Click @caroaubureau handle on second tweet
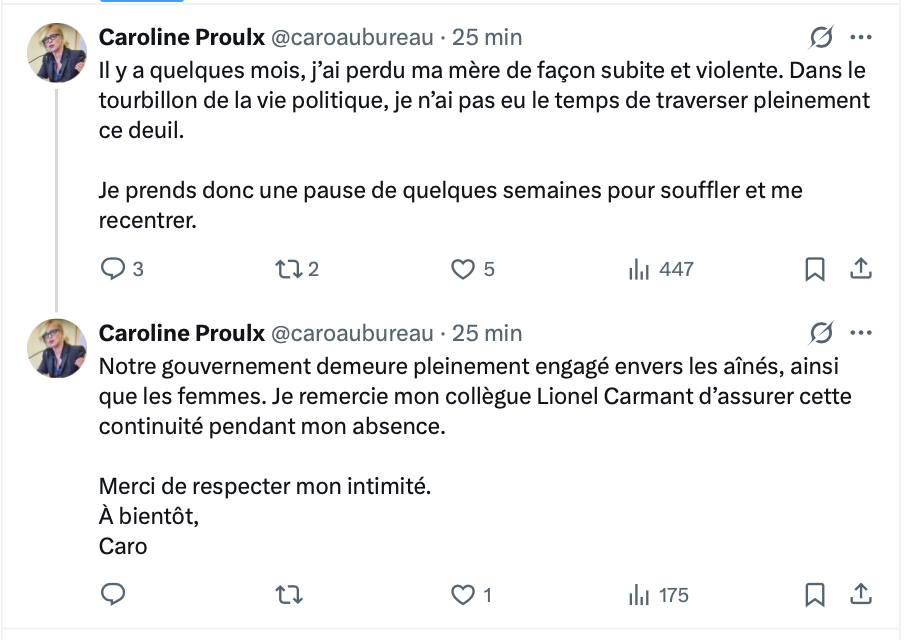Screen dimensions: 918x640 pyautogui.click(x=353, y=333)
